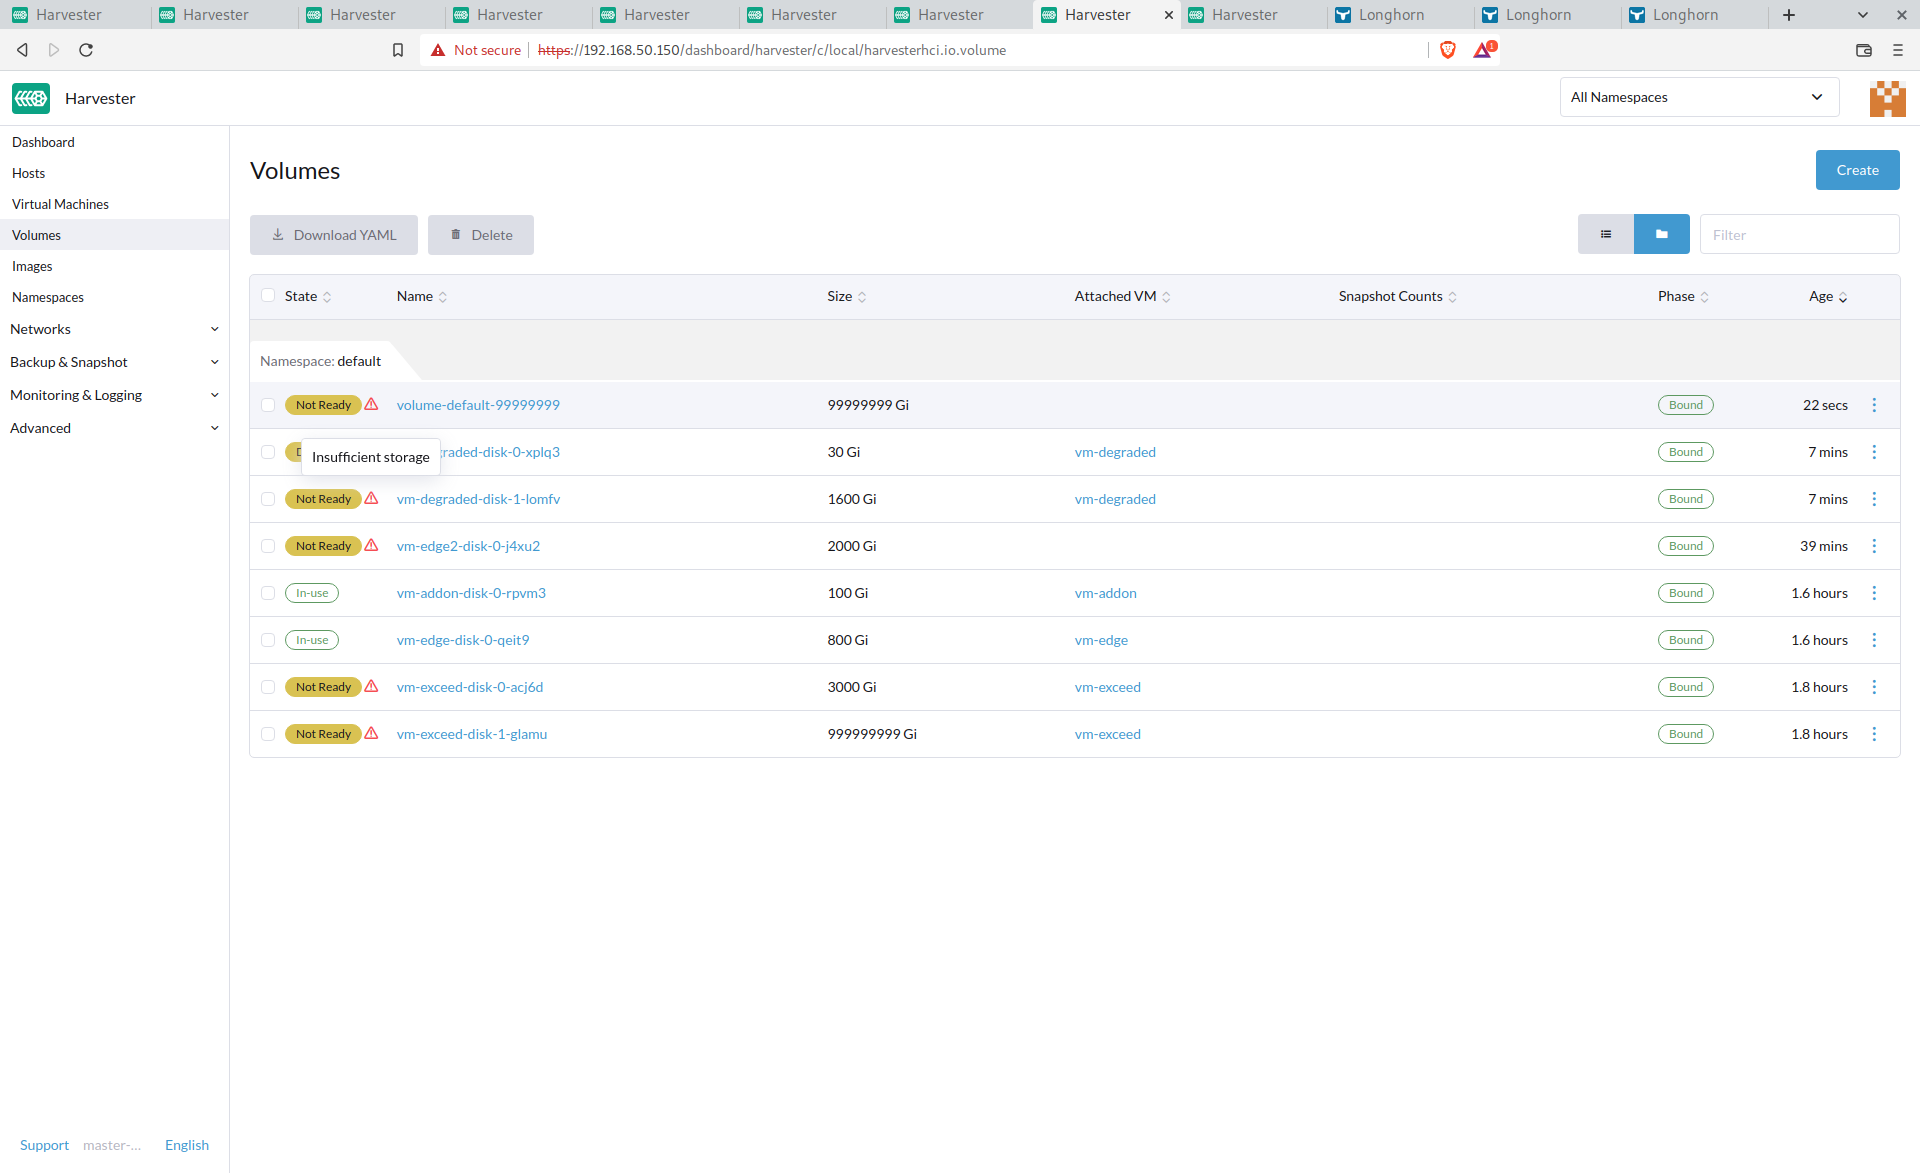Open actions menu for vm-edge-disk-0-qeit9 row
This screenshot has width=1920, height=1173.
click(1874, 640)
